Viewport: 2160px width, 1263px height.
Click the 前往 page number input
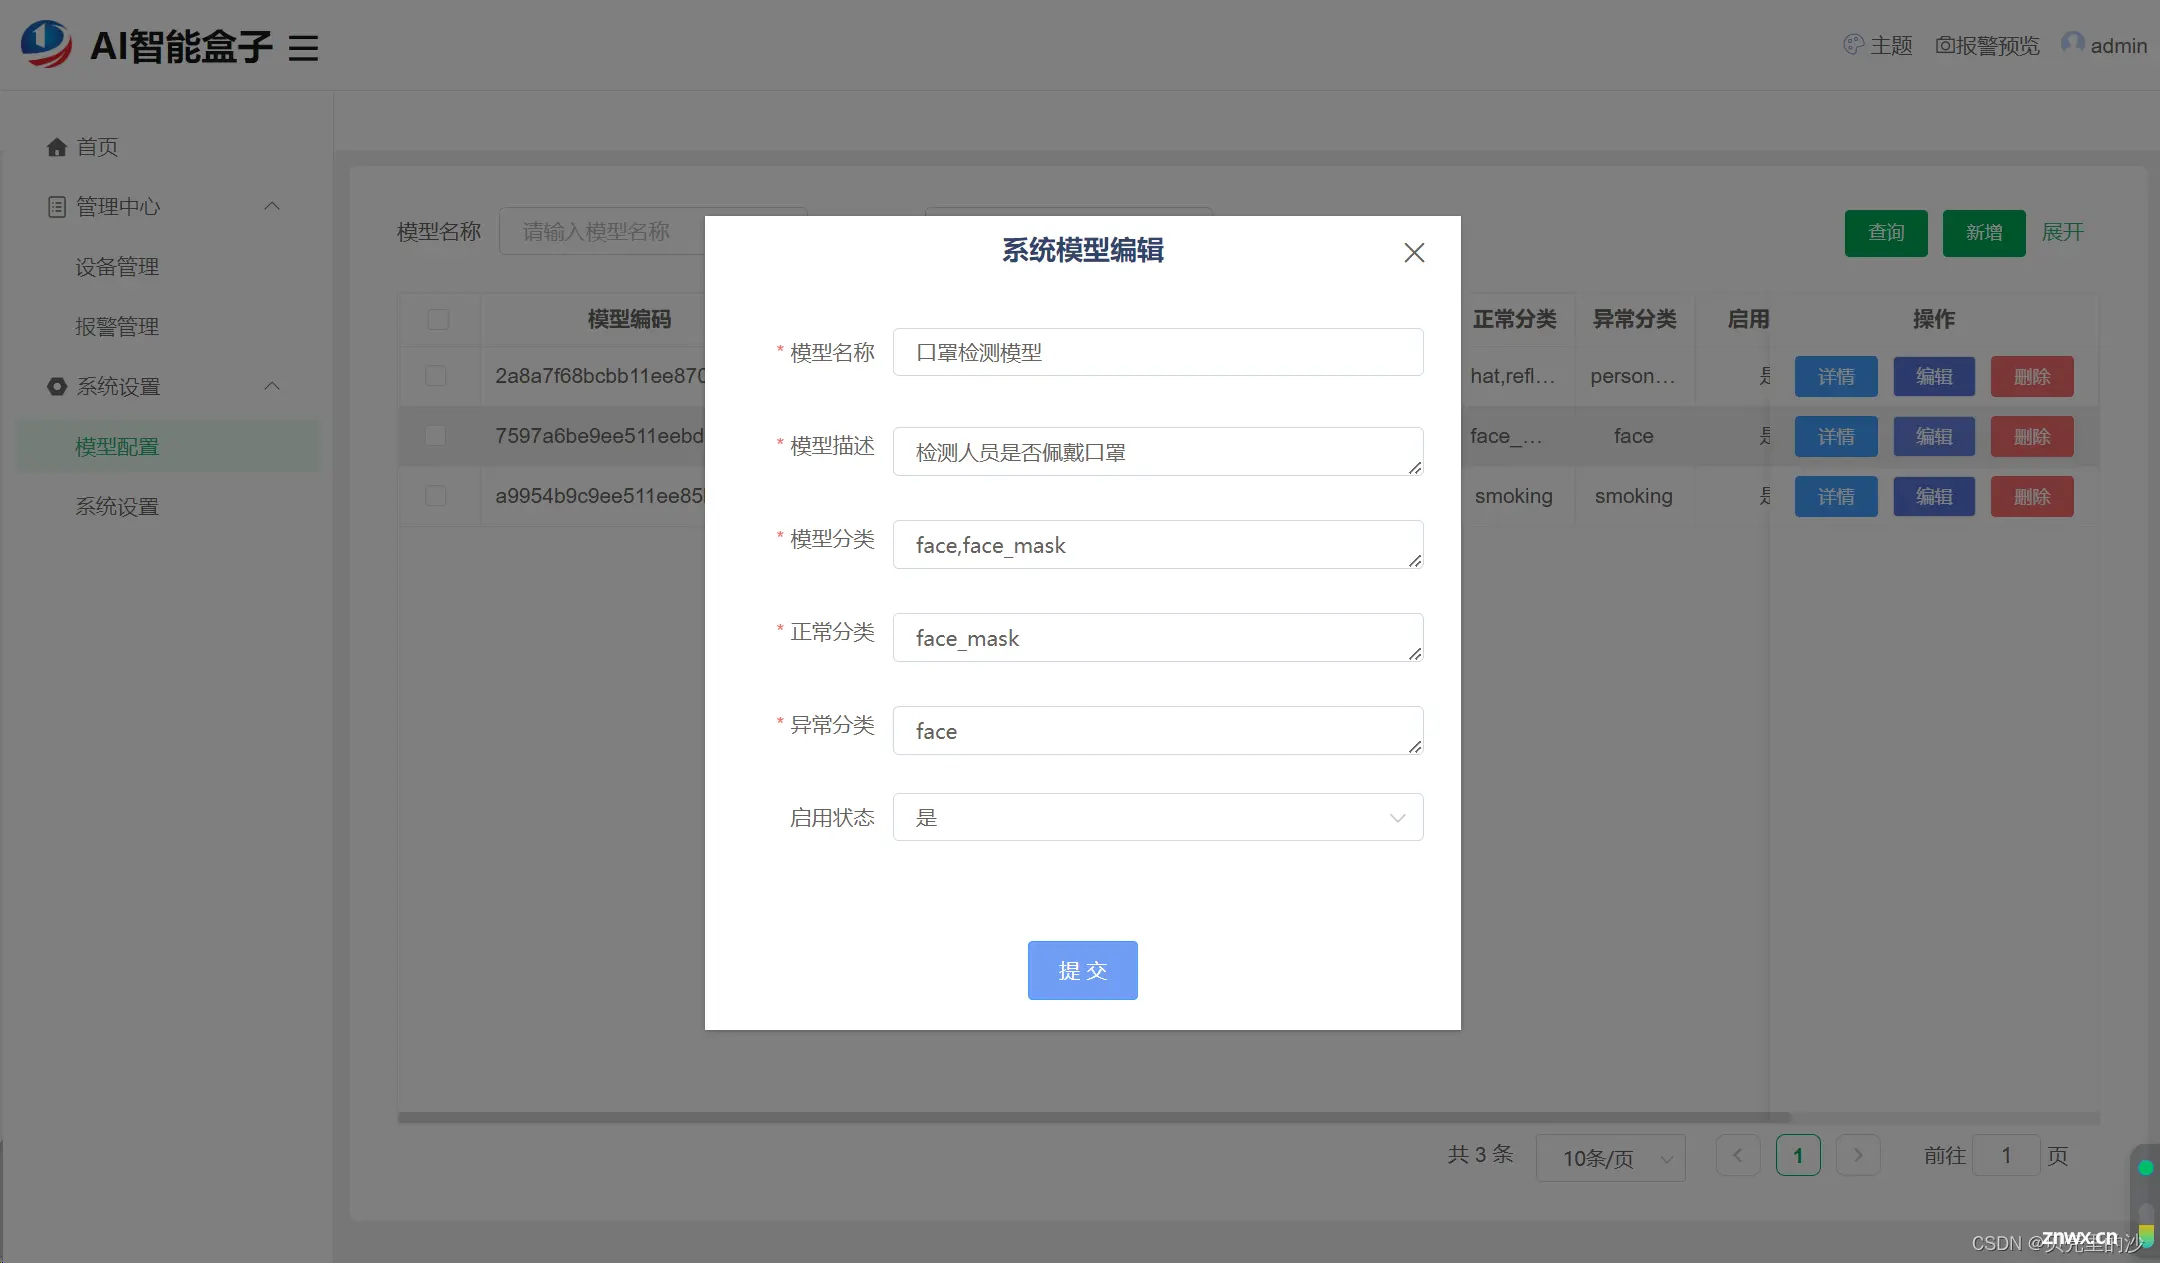pos(2006,1156)
